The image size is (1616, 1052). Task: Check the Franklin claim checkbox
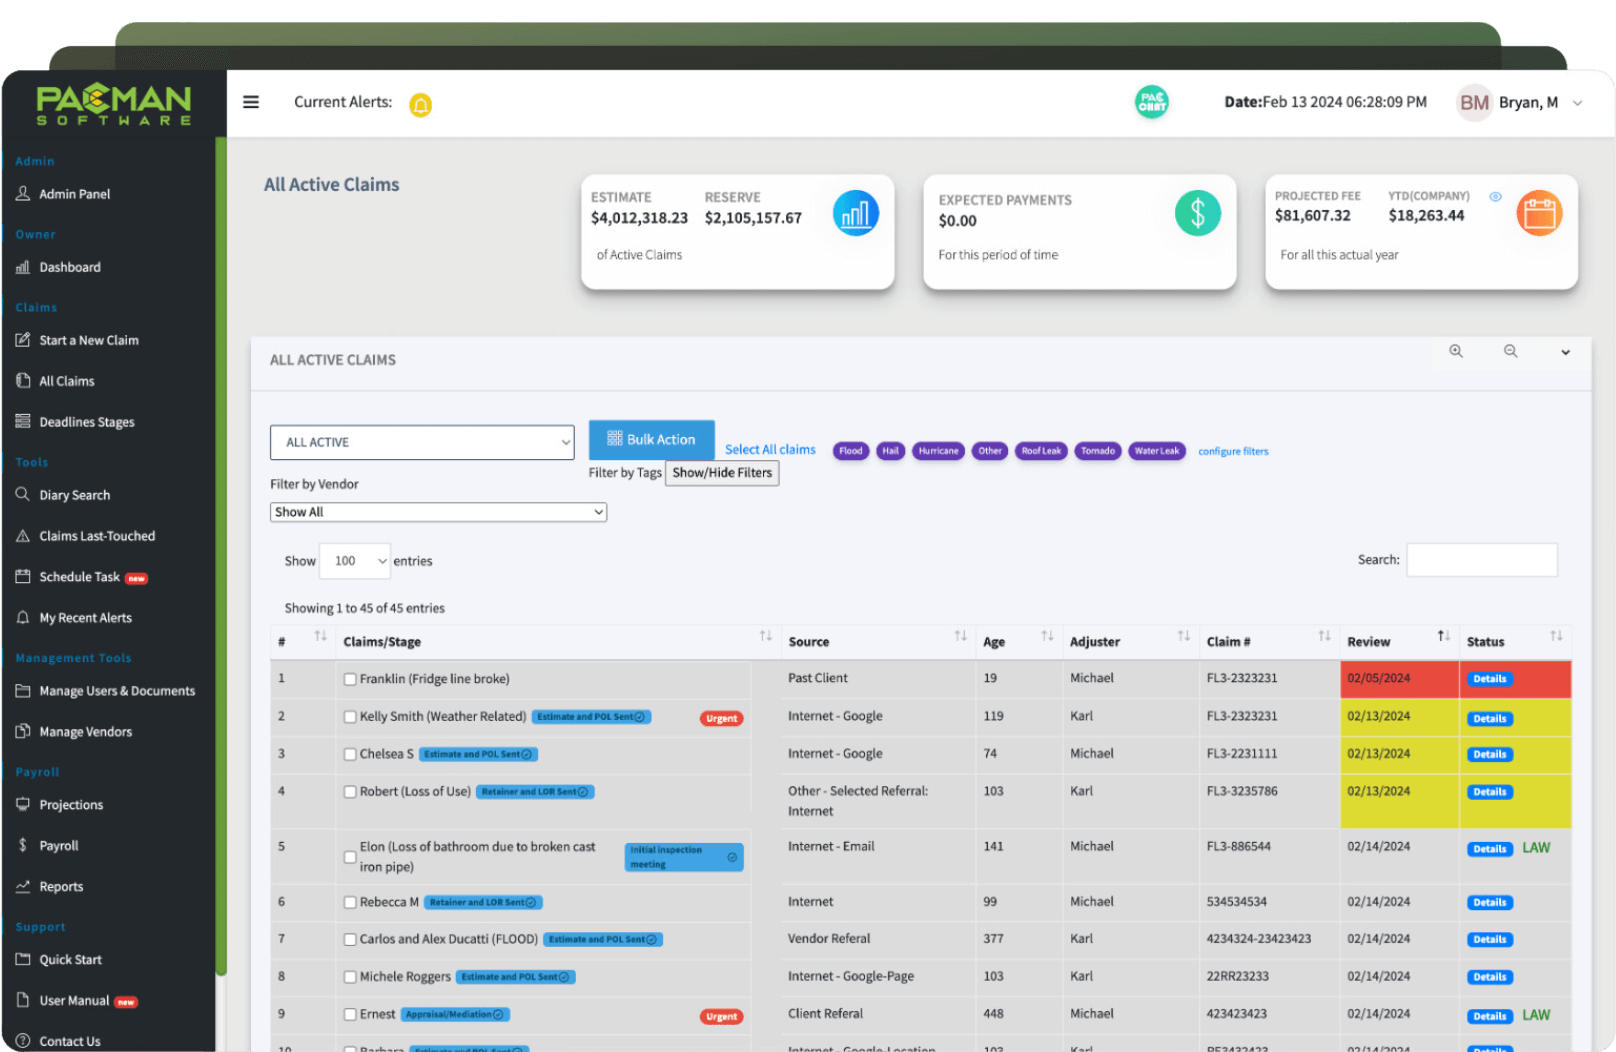tap(350, 679)
